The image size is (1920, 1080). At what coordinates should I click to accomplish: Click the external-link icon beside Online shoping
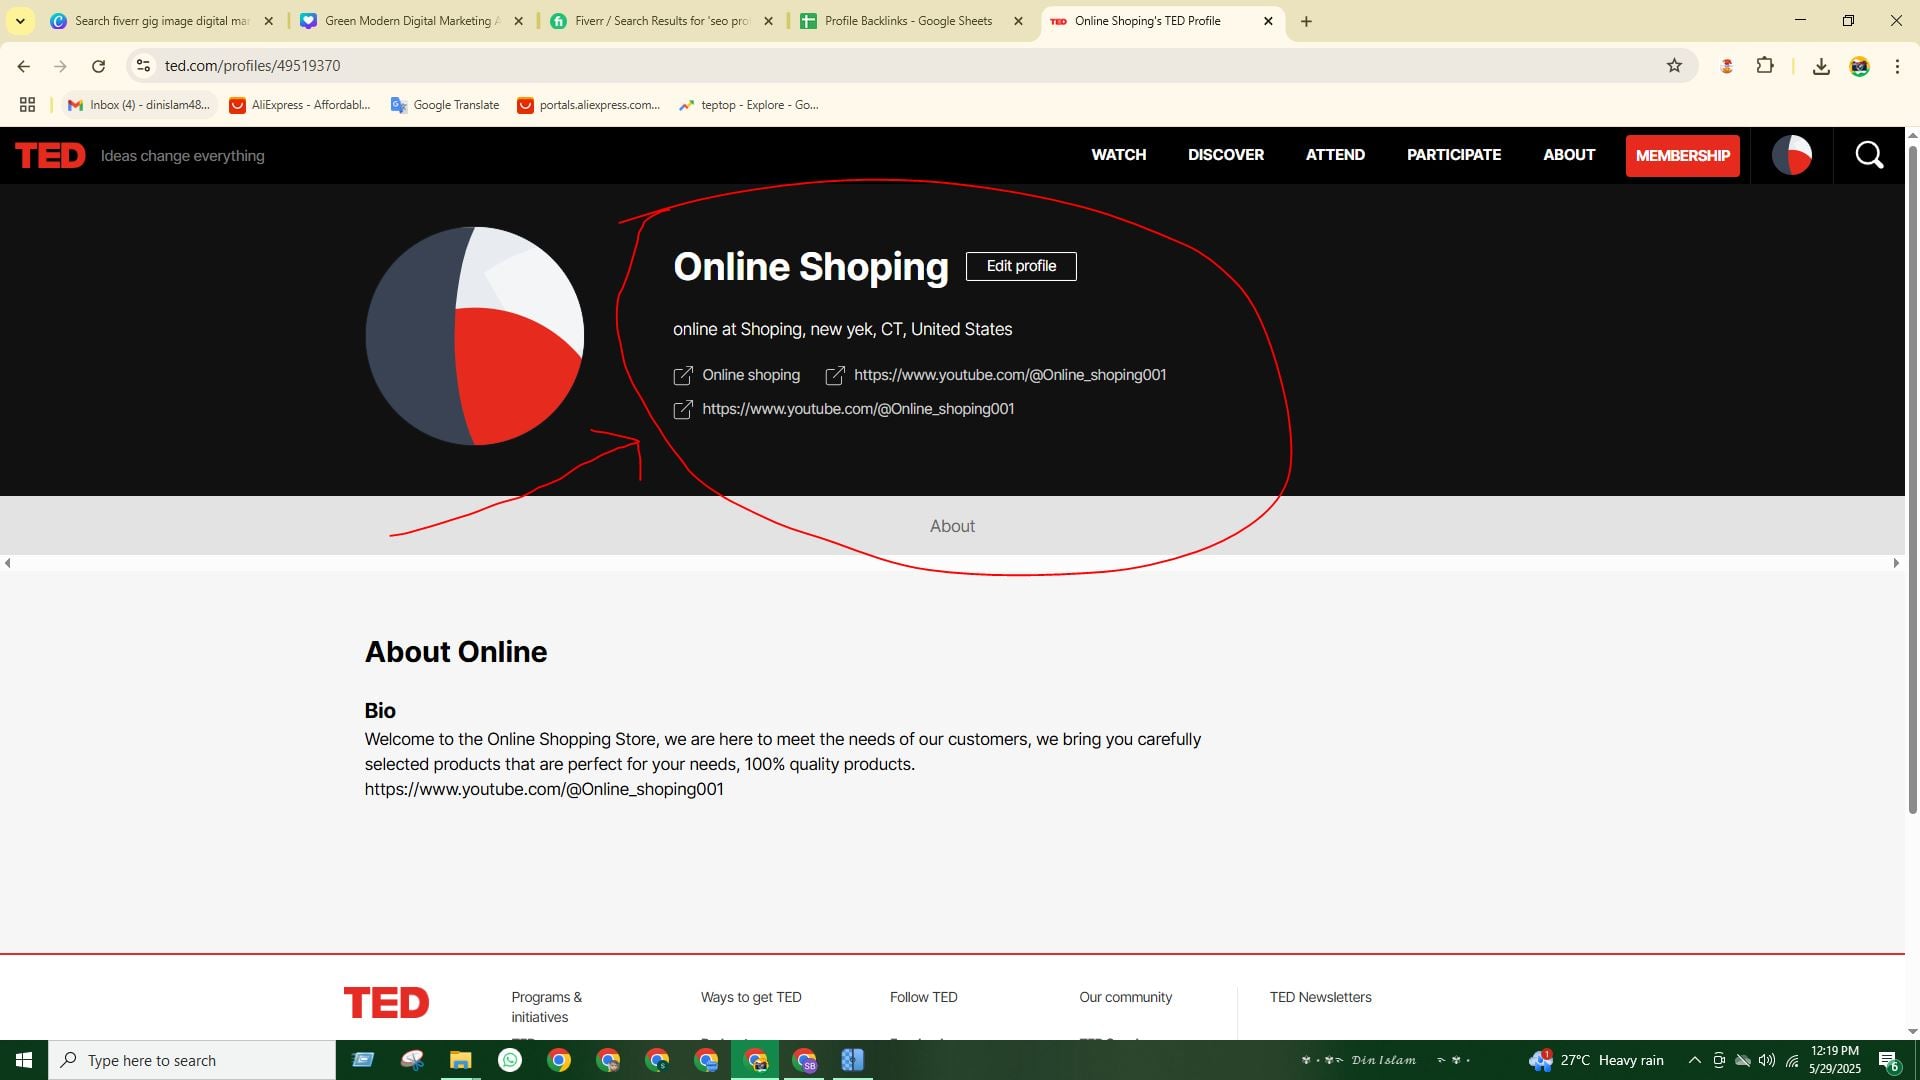683,376
